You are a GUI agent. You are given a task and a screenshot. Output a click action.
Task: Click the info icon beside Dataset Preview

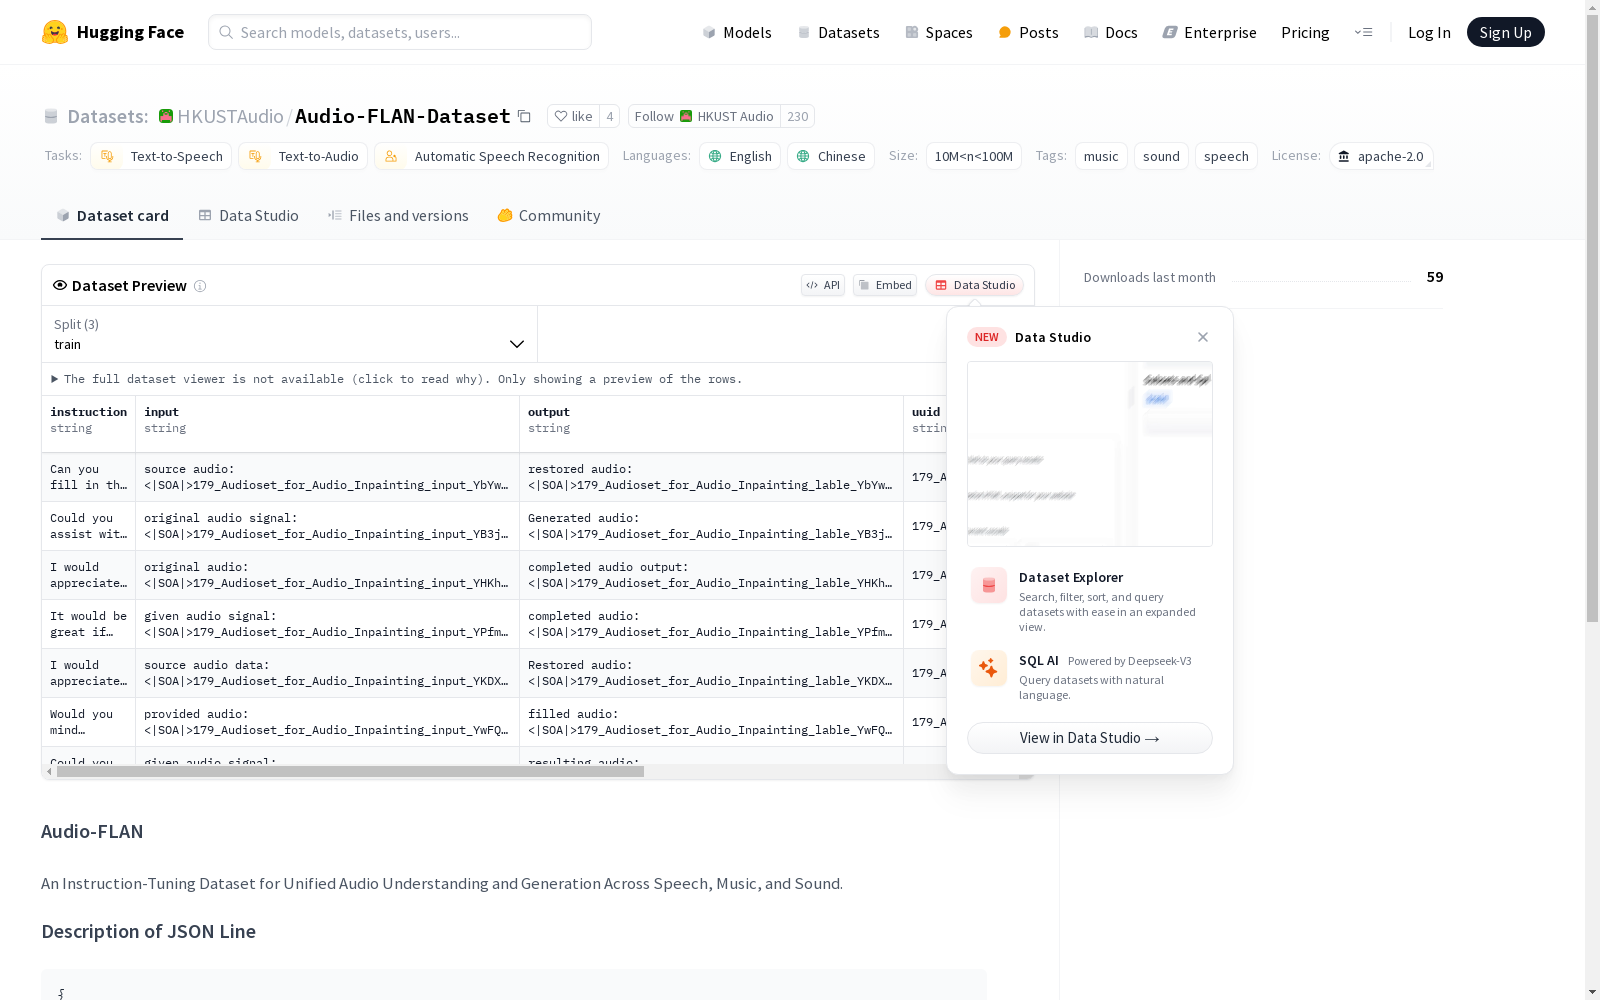click(x=200, y=286)
